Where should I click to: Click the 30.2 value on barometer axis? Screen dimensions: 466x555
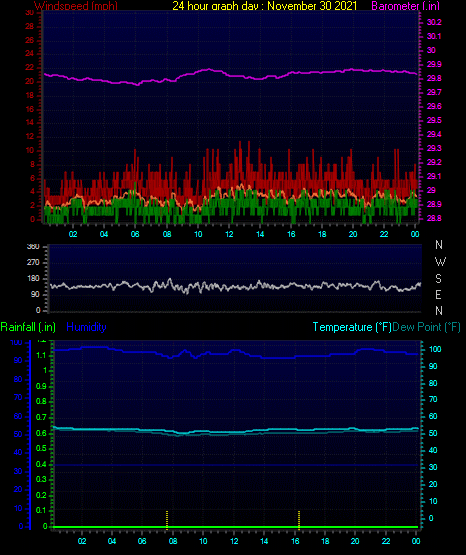point(434,22)
